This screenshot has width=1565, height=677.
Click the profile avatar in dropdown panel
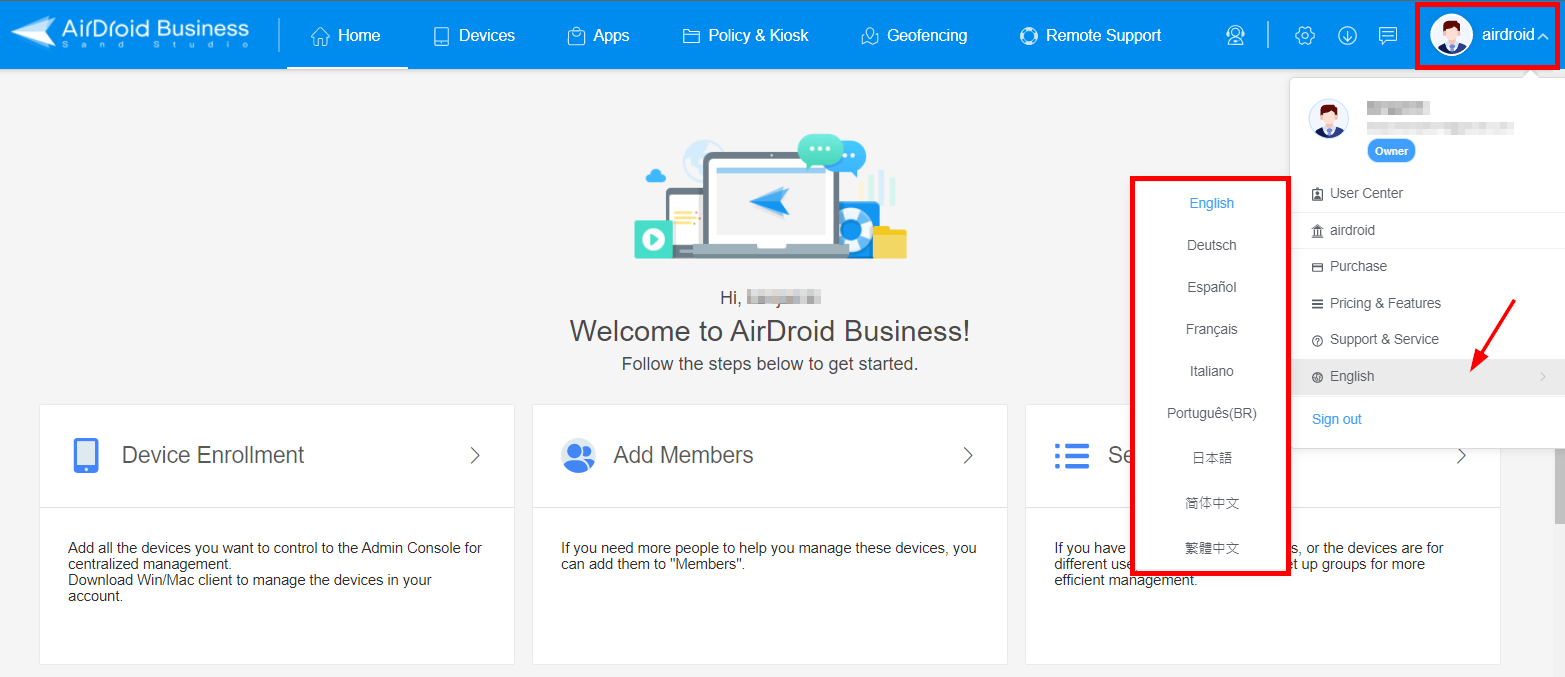coord(1329,119)
